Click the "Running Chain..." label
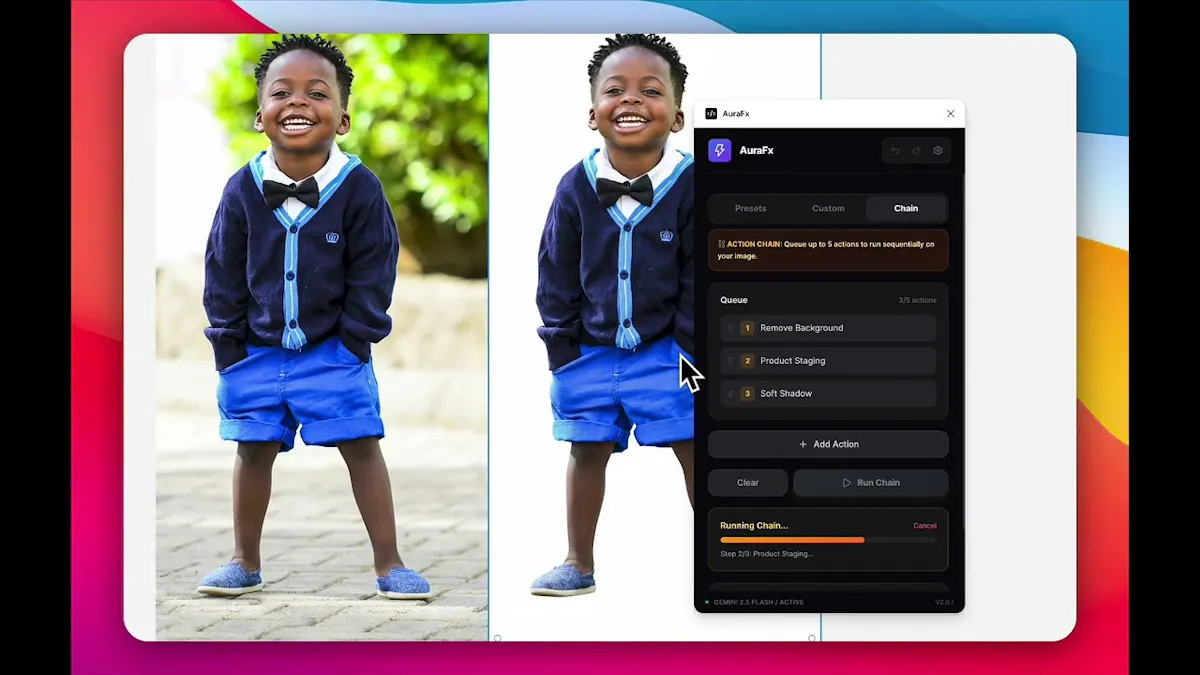Image resolution: width=1200 pixels, height=675 pixels. [x=754, y=526]
